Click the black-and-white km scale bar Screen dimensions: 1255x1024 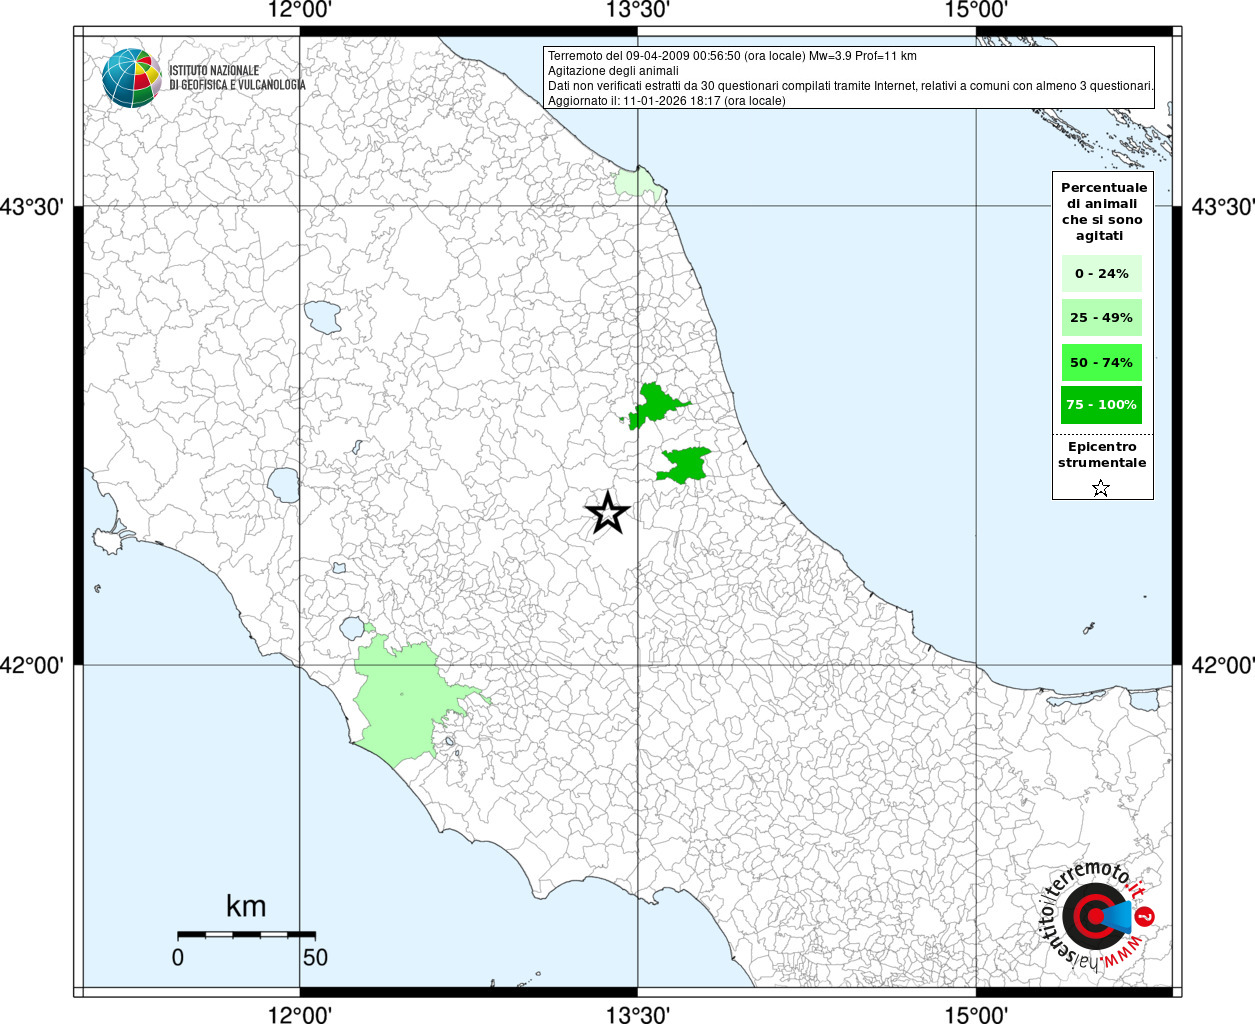coord(246,934)
